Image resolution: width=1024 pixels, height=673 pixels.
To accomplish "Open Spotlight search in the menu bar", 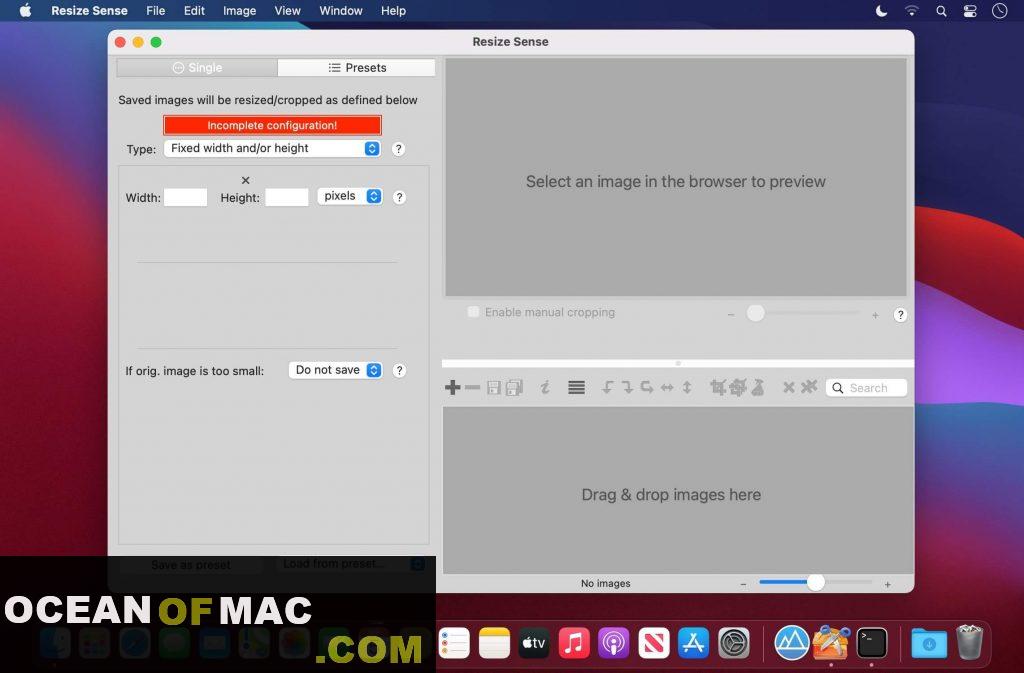I will (x=941, y=11).
